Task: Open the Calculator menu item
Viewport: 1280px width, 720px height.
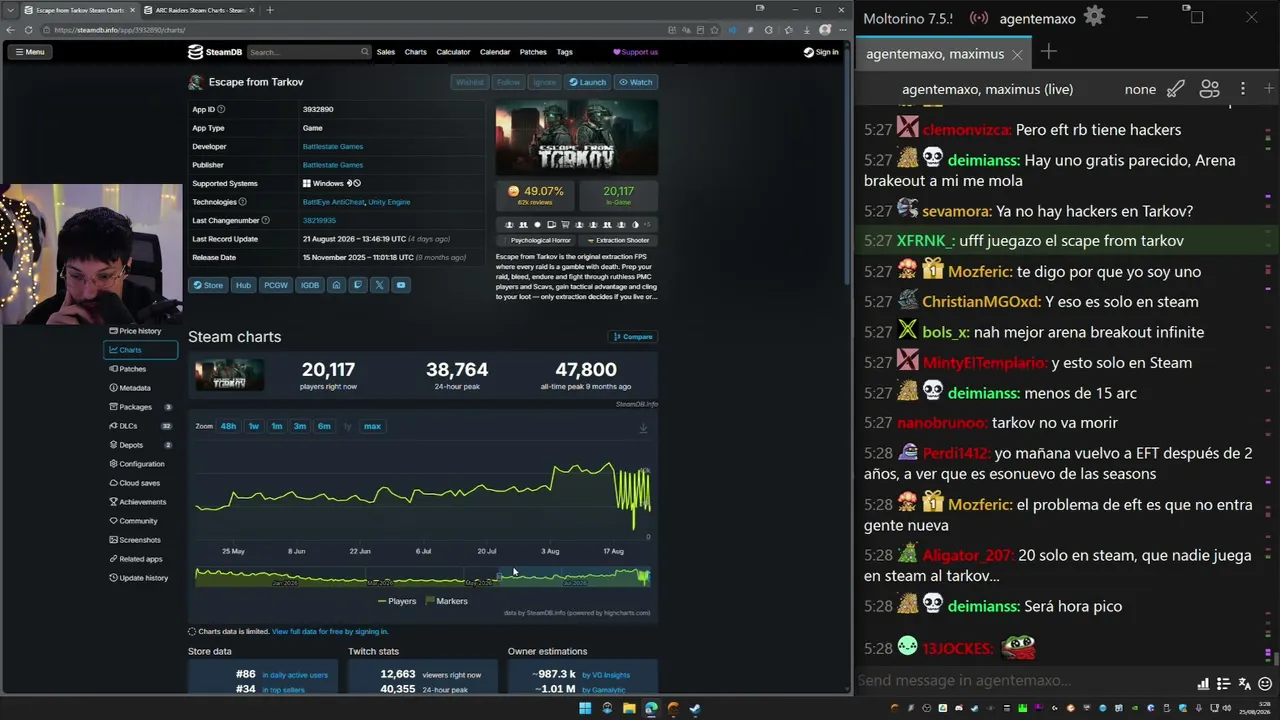Action: 453,52
